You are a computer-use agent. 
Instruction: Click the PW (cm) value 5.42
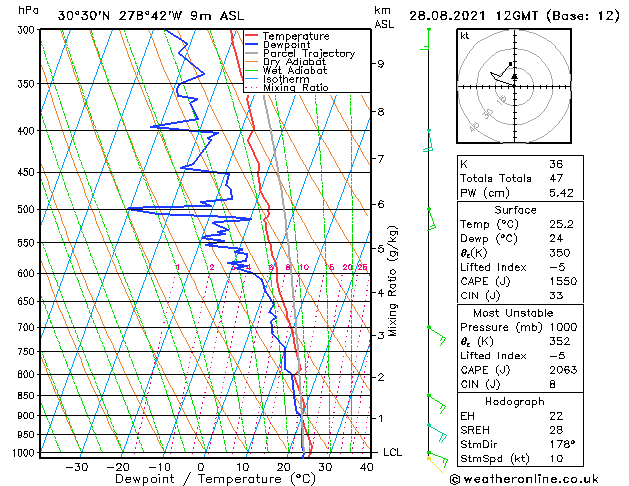point(561,193)
